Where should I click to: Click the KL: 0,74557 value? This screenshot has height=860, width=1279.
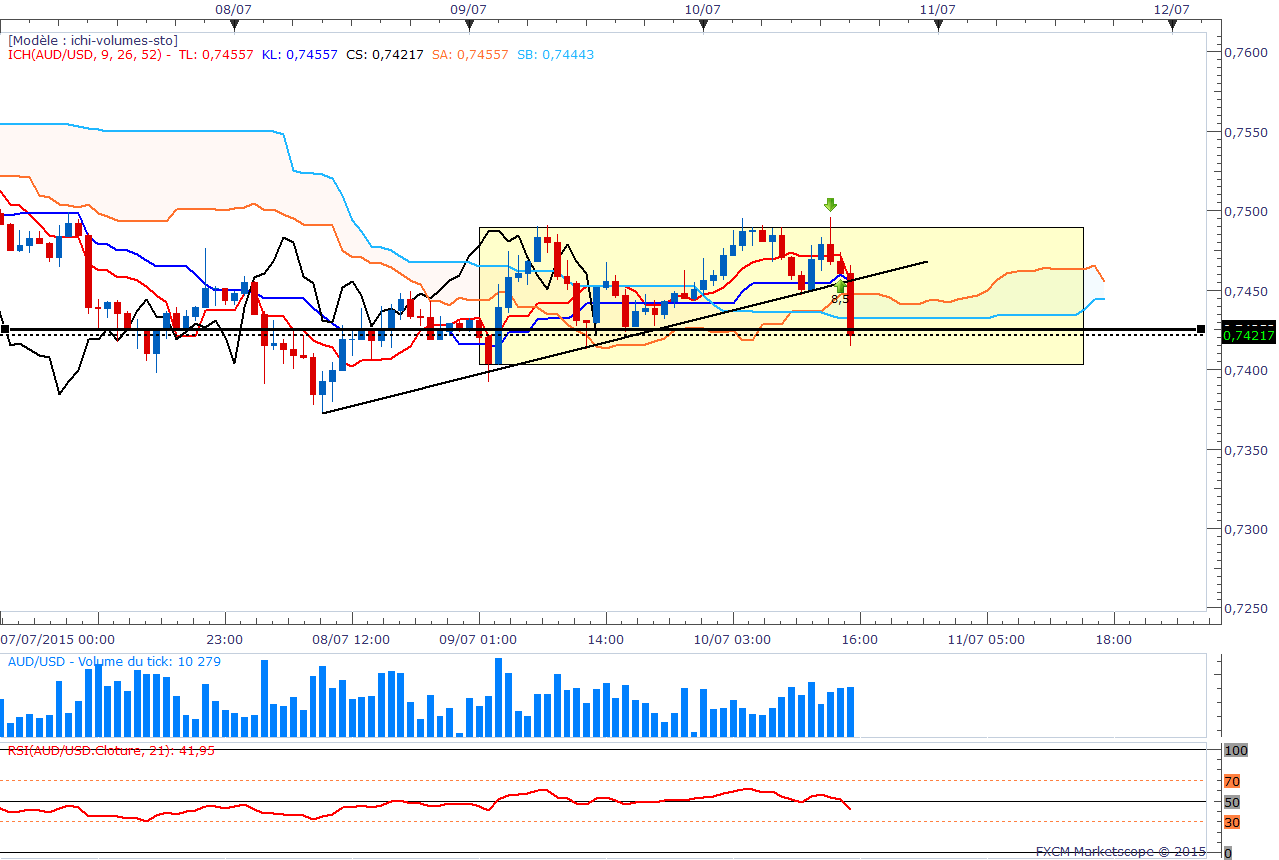(299, 54)
